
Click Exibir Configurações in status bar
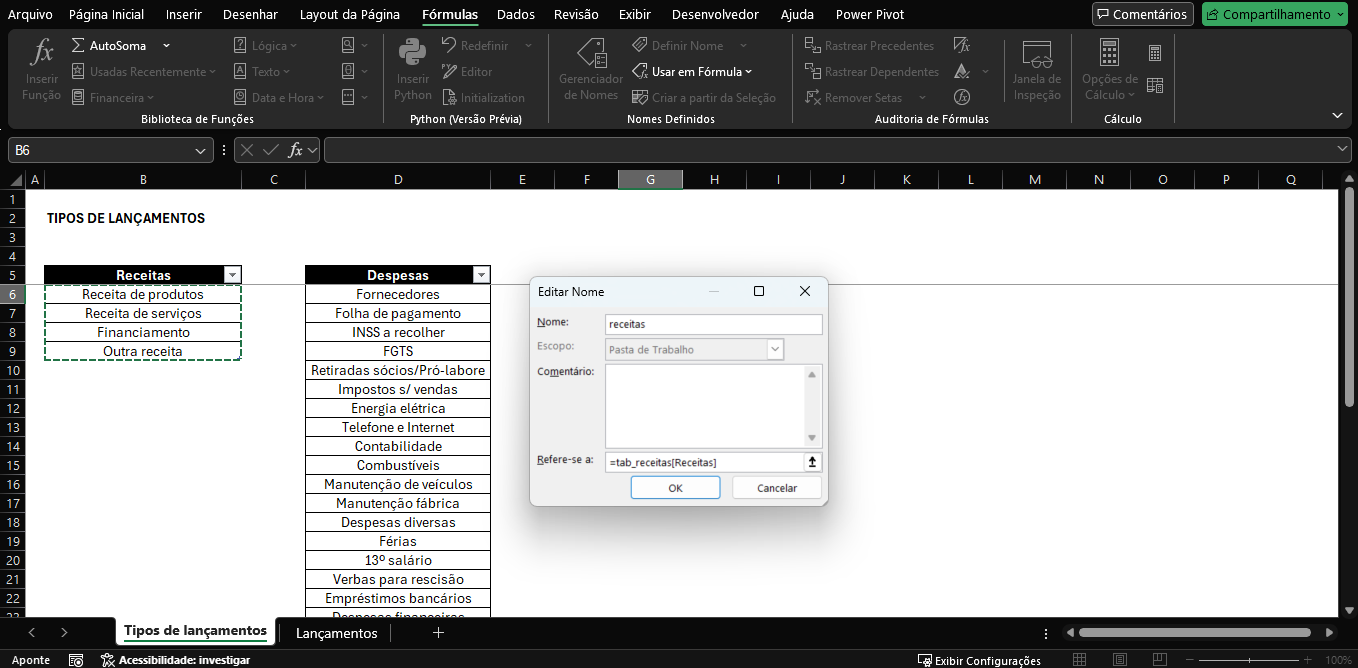click(x=979, y=660)
